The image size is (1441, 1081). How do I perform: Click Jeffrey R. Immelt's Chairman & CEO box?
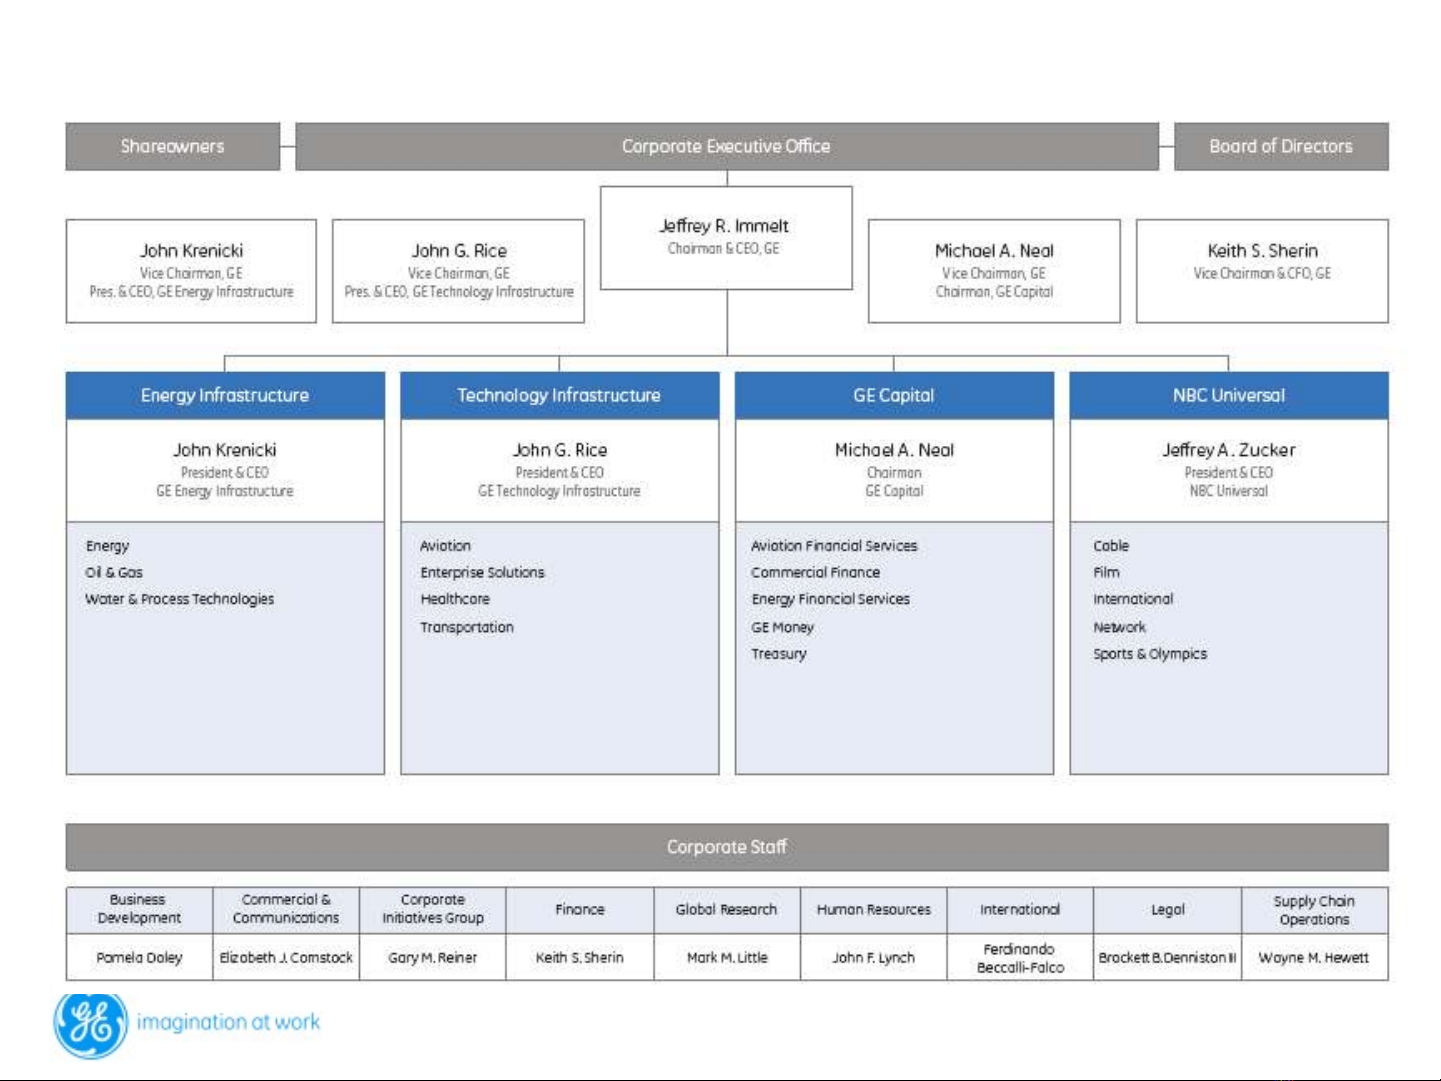click(x=725, y=238)
